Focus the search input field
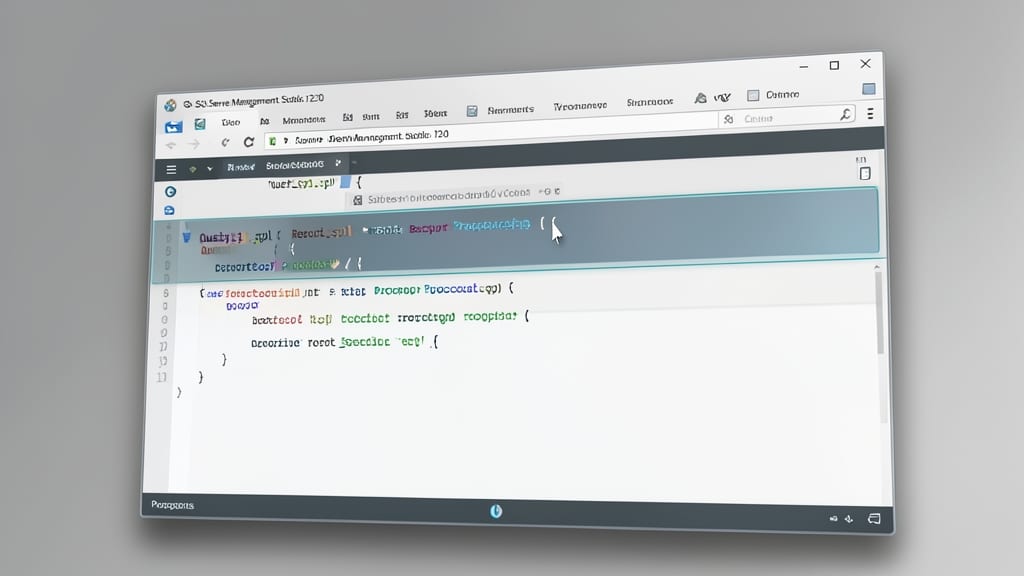The width and height of the screenshot is (1024, 576). pos(788,118)
